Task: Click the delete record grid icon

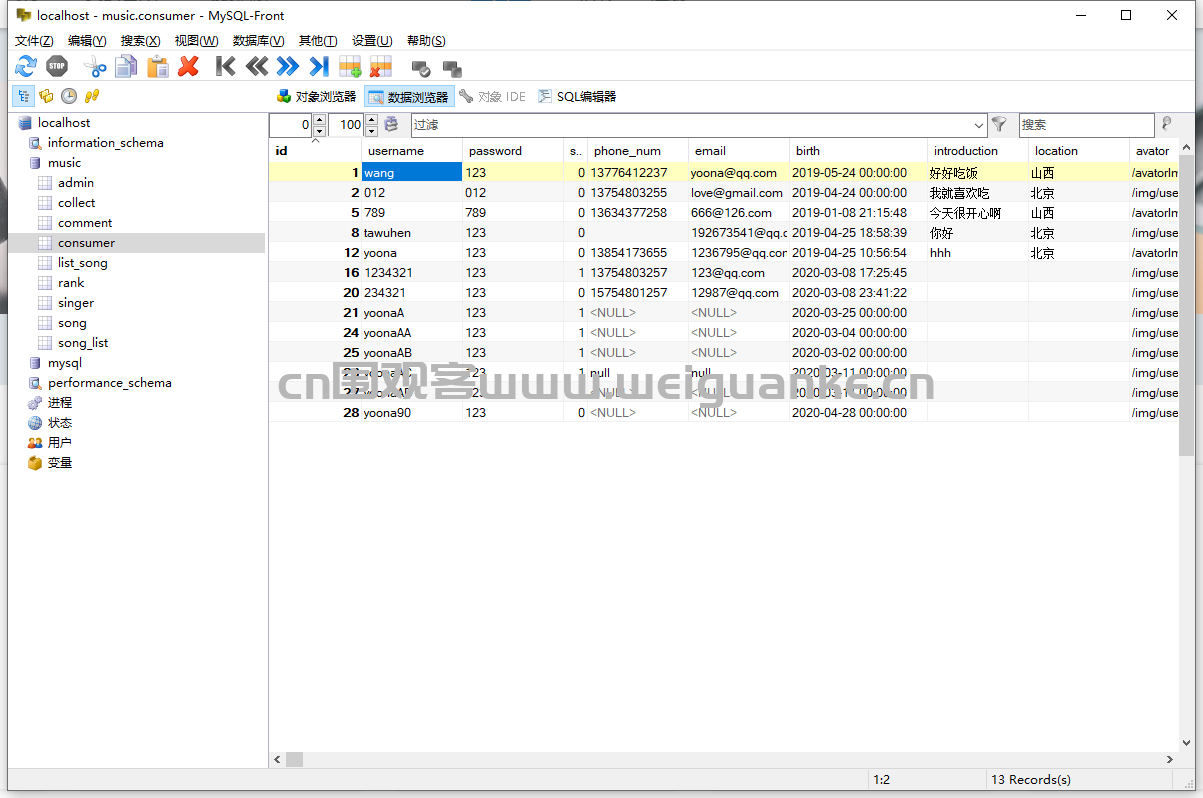Action: tap(381, 67)
